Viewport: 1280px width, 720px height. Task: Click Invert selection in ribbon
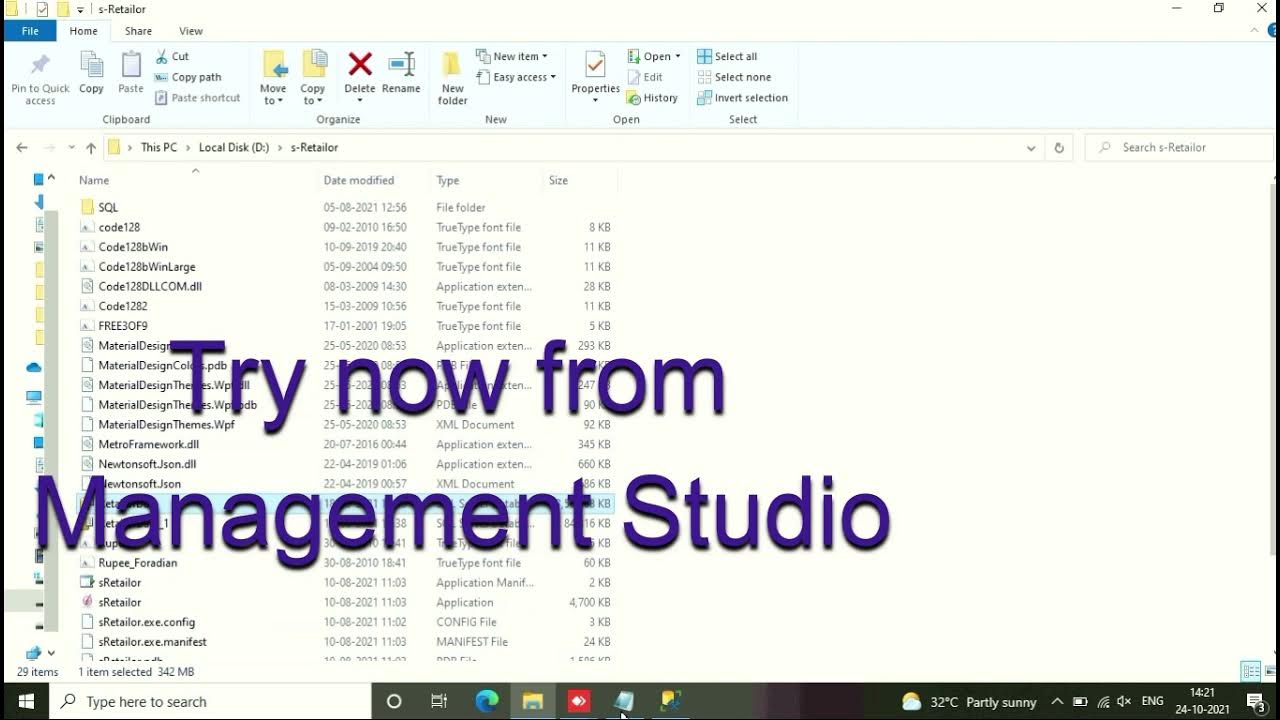pos(743,98)
